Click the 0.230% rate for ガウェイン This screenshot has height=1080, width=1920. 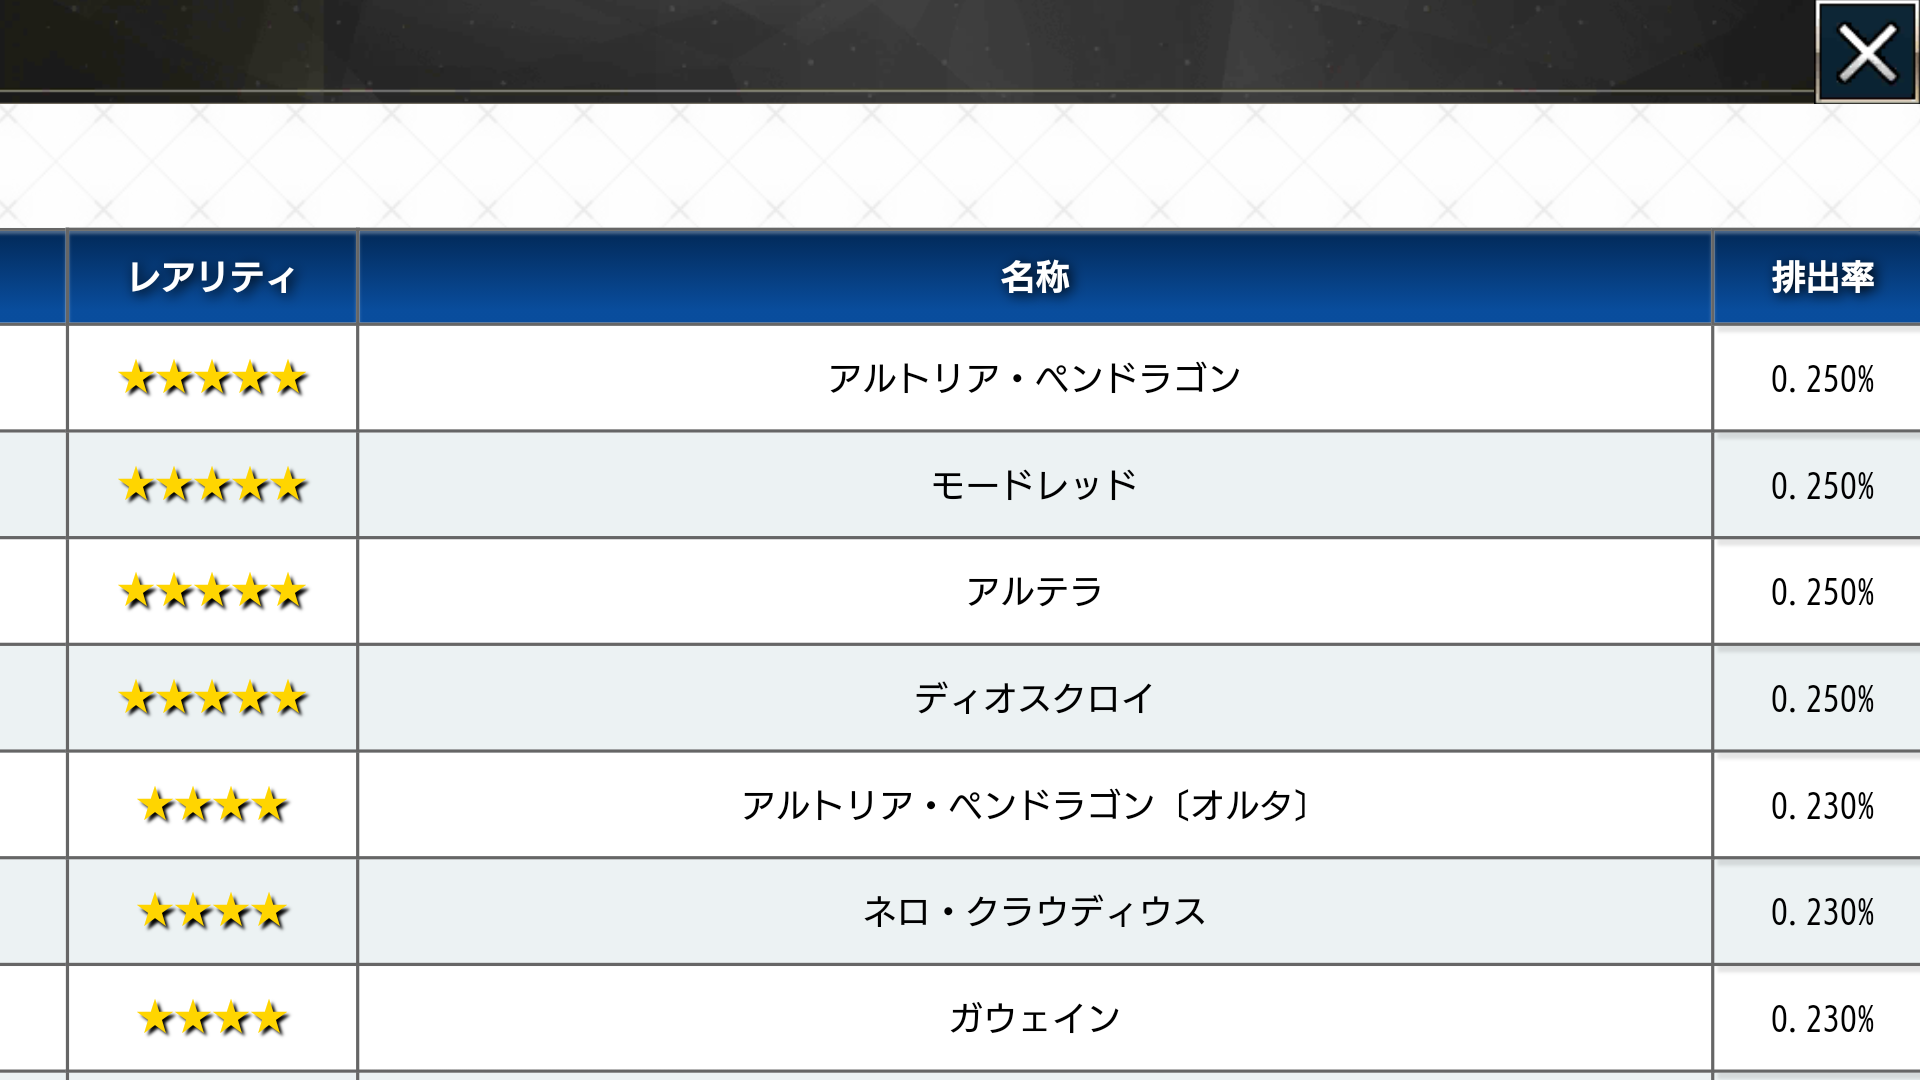click(x=1822, y=1019)
